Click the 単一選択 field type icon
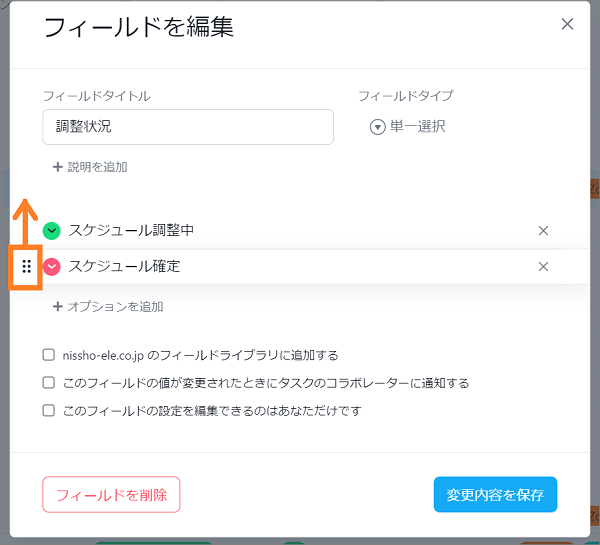Viewport: 600px width, 545px height. click(x=377, y=127)
